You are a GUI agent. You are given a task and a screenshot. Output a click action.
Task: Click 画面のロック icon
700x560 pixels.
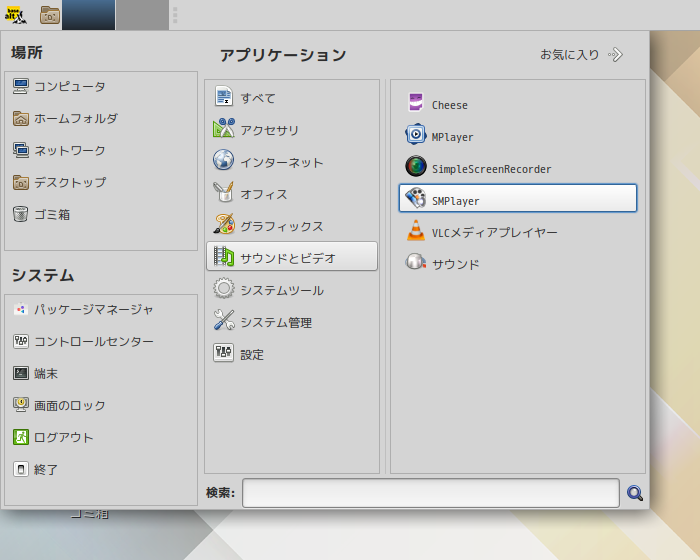(21, 405)
